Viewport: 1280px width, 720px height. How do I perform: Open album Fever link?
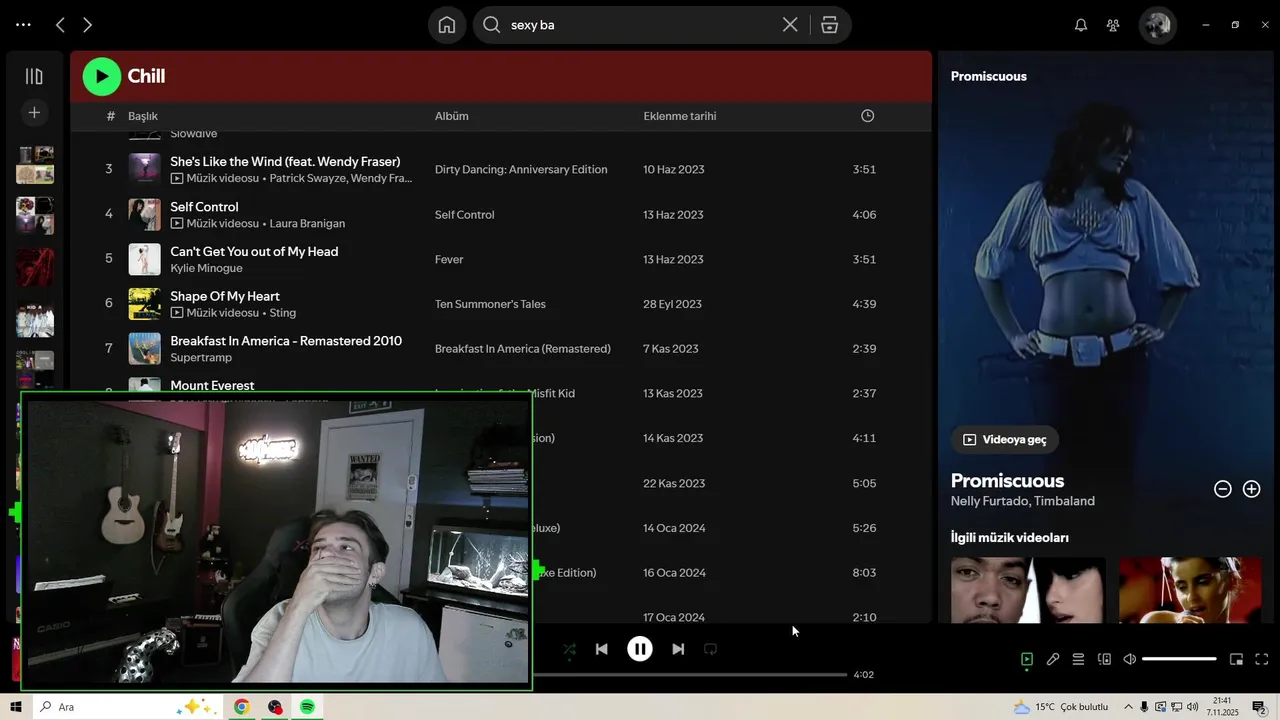pyautogui.click(x=449, y=260)
